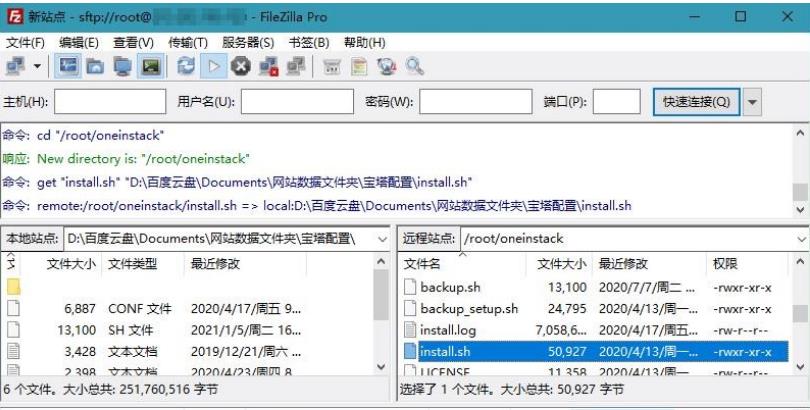Click the backup.sh file icon
The height and width of the screenshot is (410, 810).
click(x=410, y=287)
